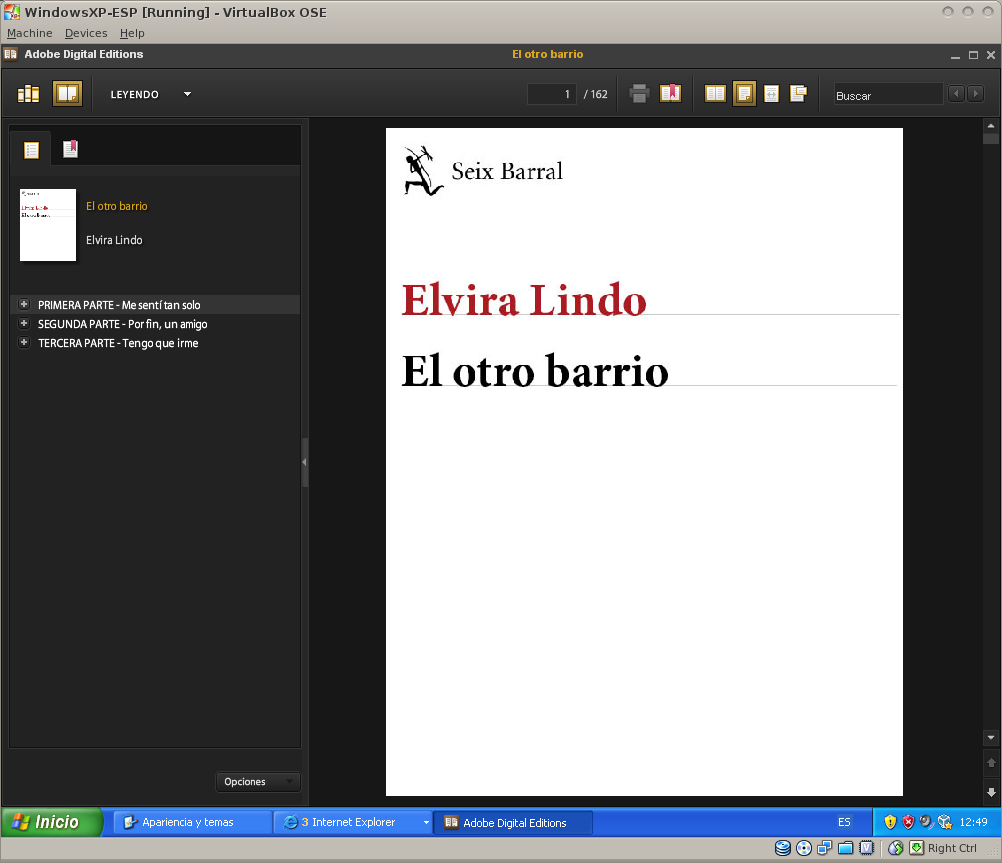
Task: Add a bookmark from toolbar
Action: pyautogui.click(x=670, y=94)
